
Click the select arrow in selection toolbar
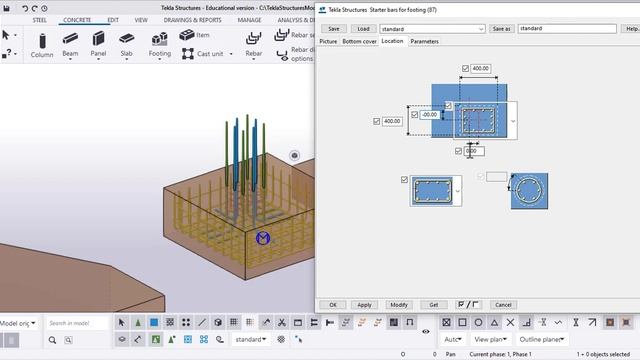[x=122, y=323]
